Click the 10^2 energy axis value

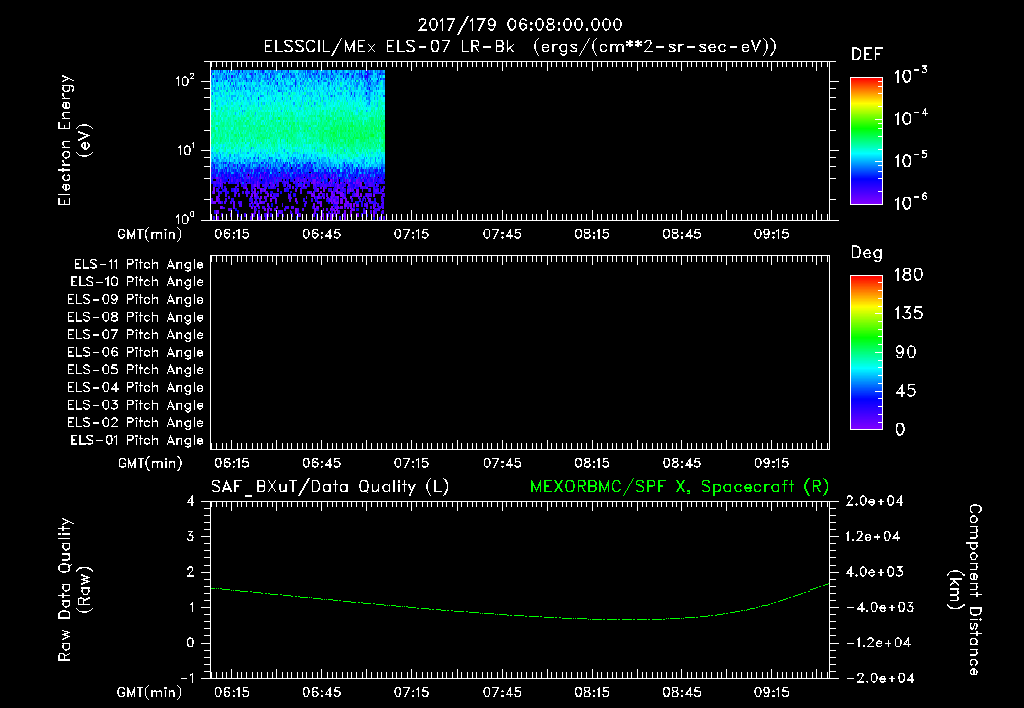(x=185, y=82)
